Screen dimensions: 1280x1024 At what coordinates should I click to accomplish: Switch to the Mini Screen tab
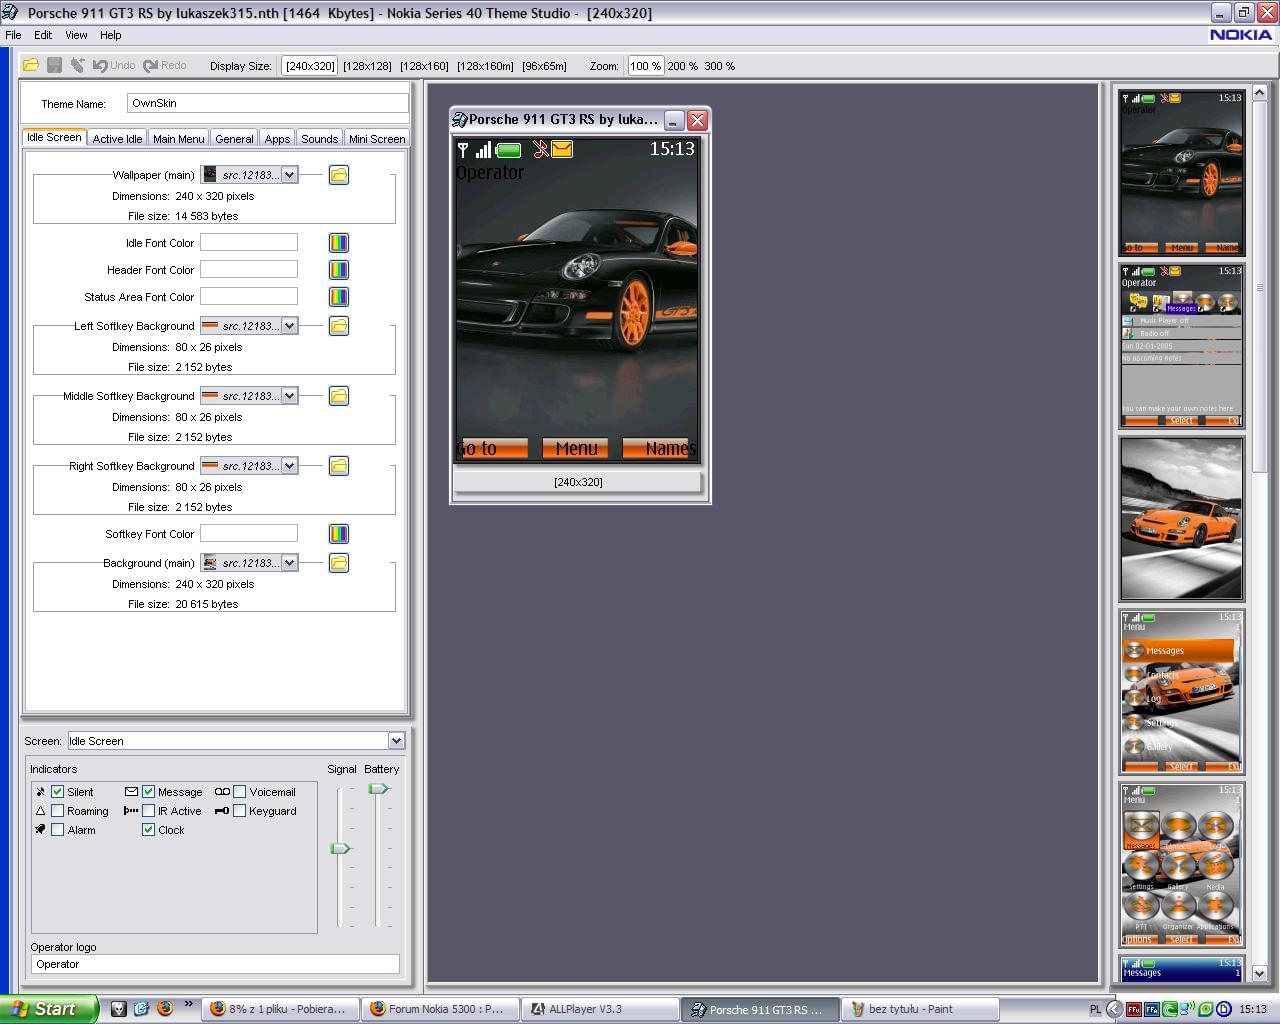tap(377, 139)
